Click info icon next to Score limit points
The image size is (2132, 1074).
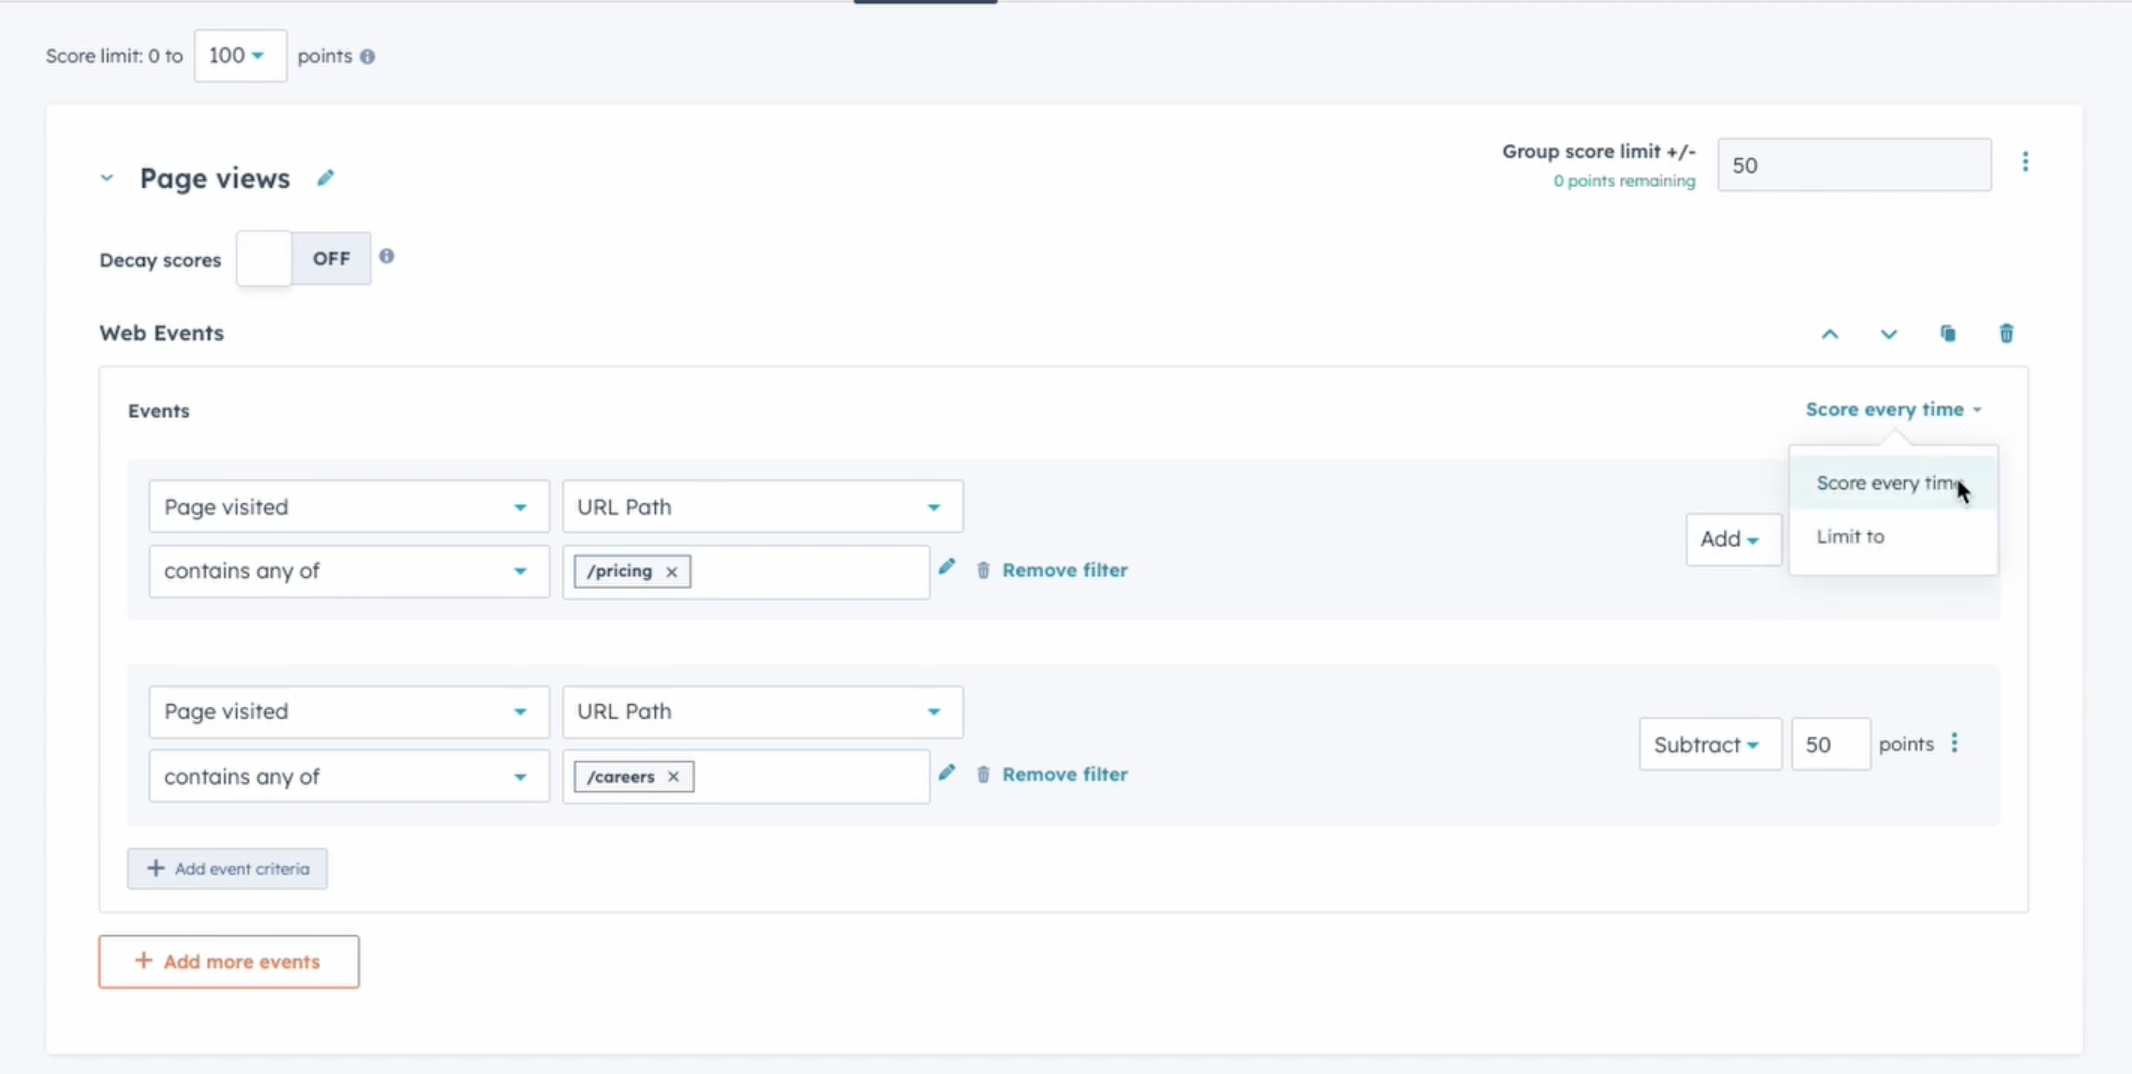click(x=368, y=57)
